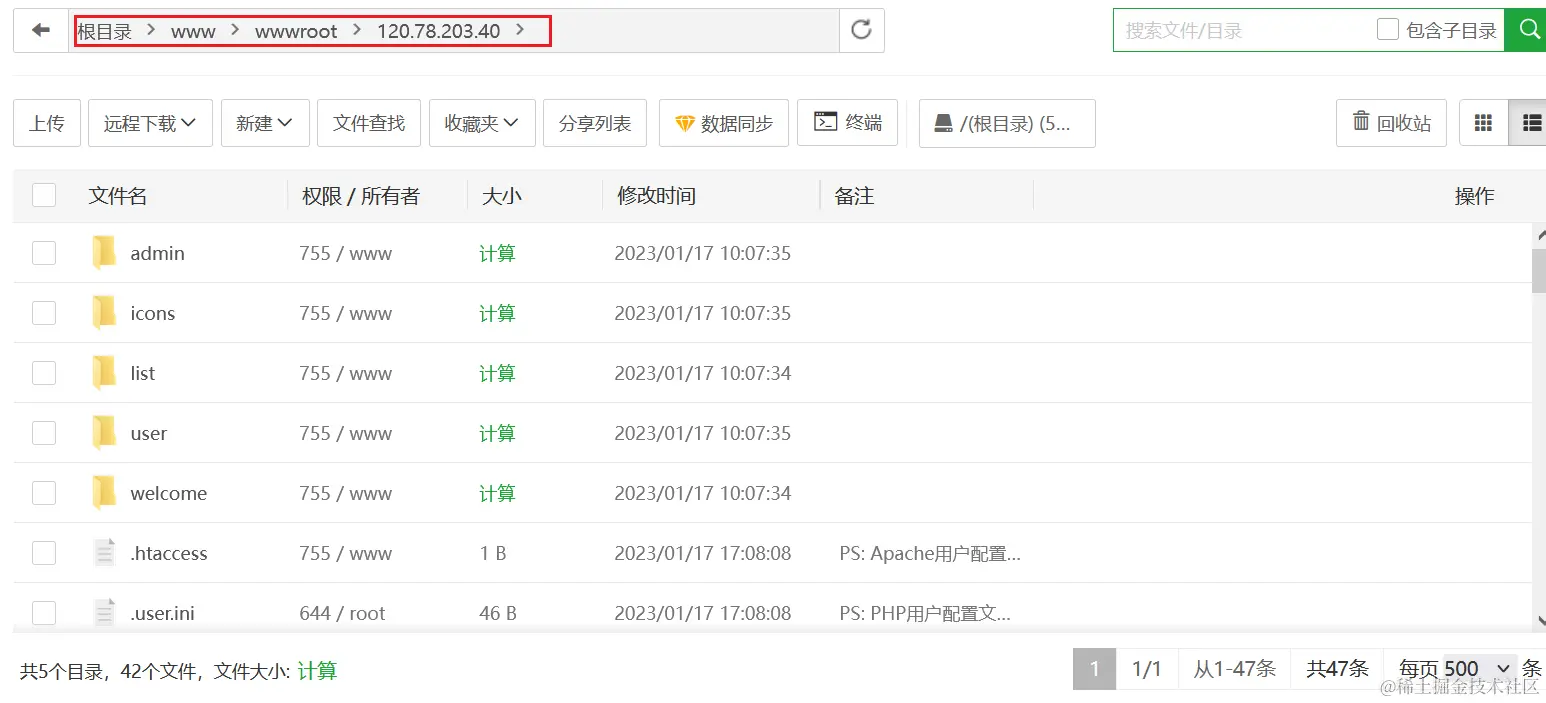Calculate size of welcome folder
Viewport: 1546px width, 703px height.
point(497,493)
